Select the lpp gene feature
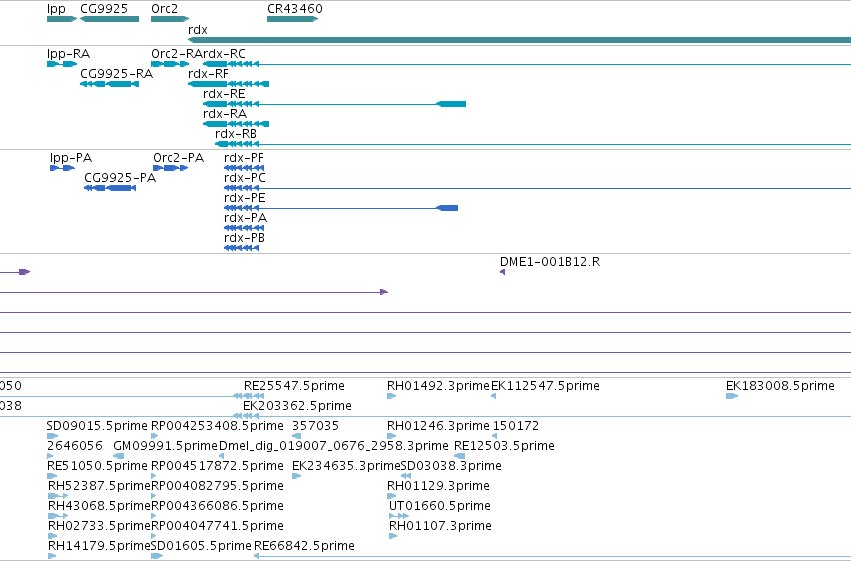The width and height of the screenshot is (851, 561). point(62,19)
